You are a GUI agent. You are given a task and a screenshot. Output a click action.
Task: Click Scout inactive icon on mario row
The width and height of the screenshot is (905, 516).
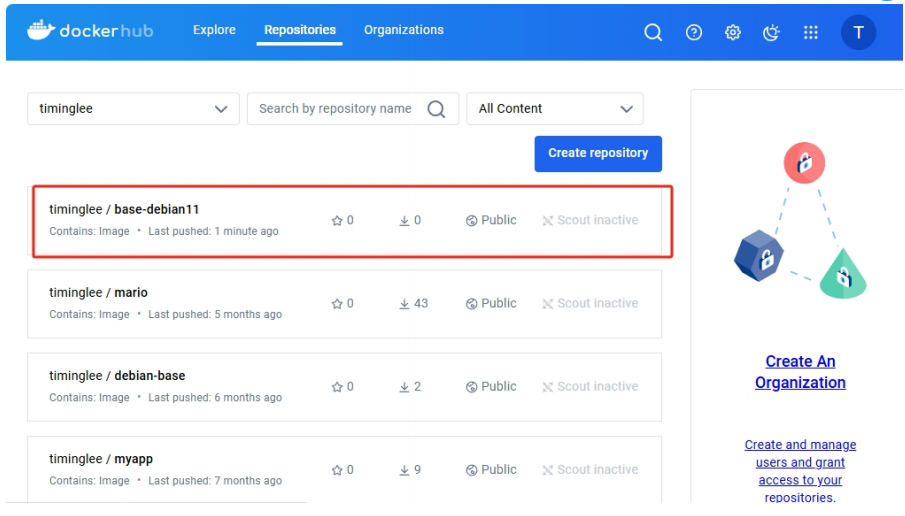coord(547,304)
